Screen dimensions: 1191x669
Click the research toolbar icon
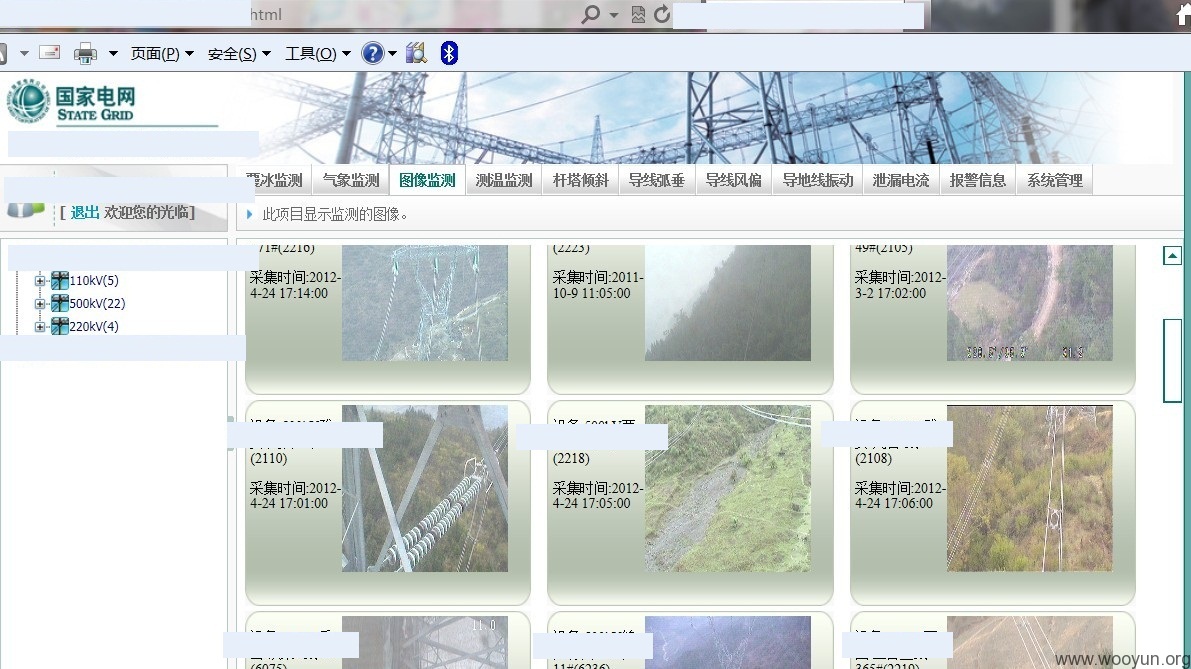[416, 53]
